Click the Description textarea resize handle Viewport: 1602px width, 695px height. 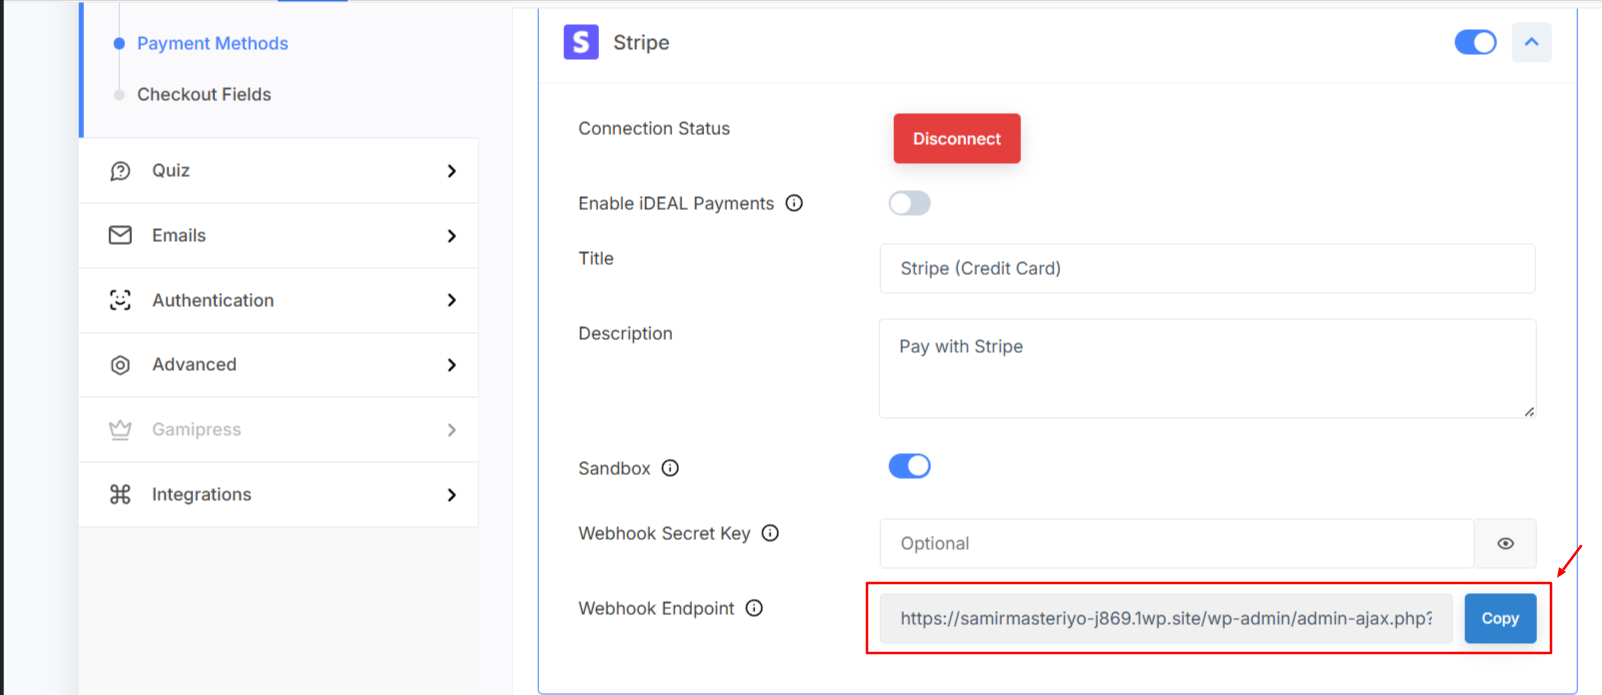[x=1529, y=411]
